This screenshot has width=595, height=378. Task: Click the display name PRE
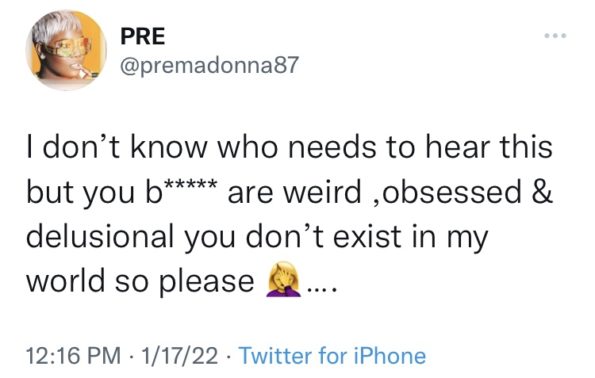click(143, 36)
